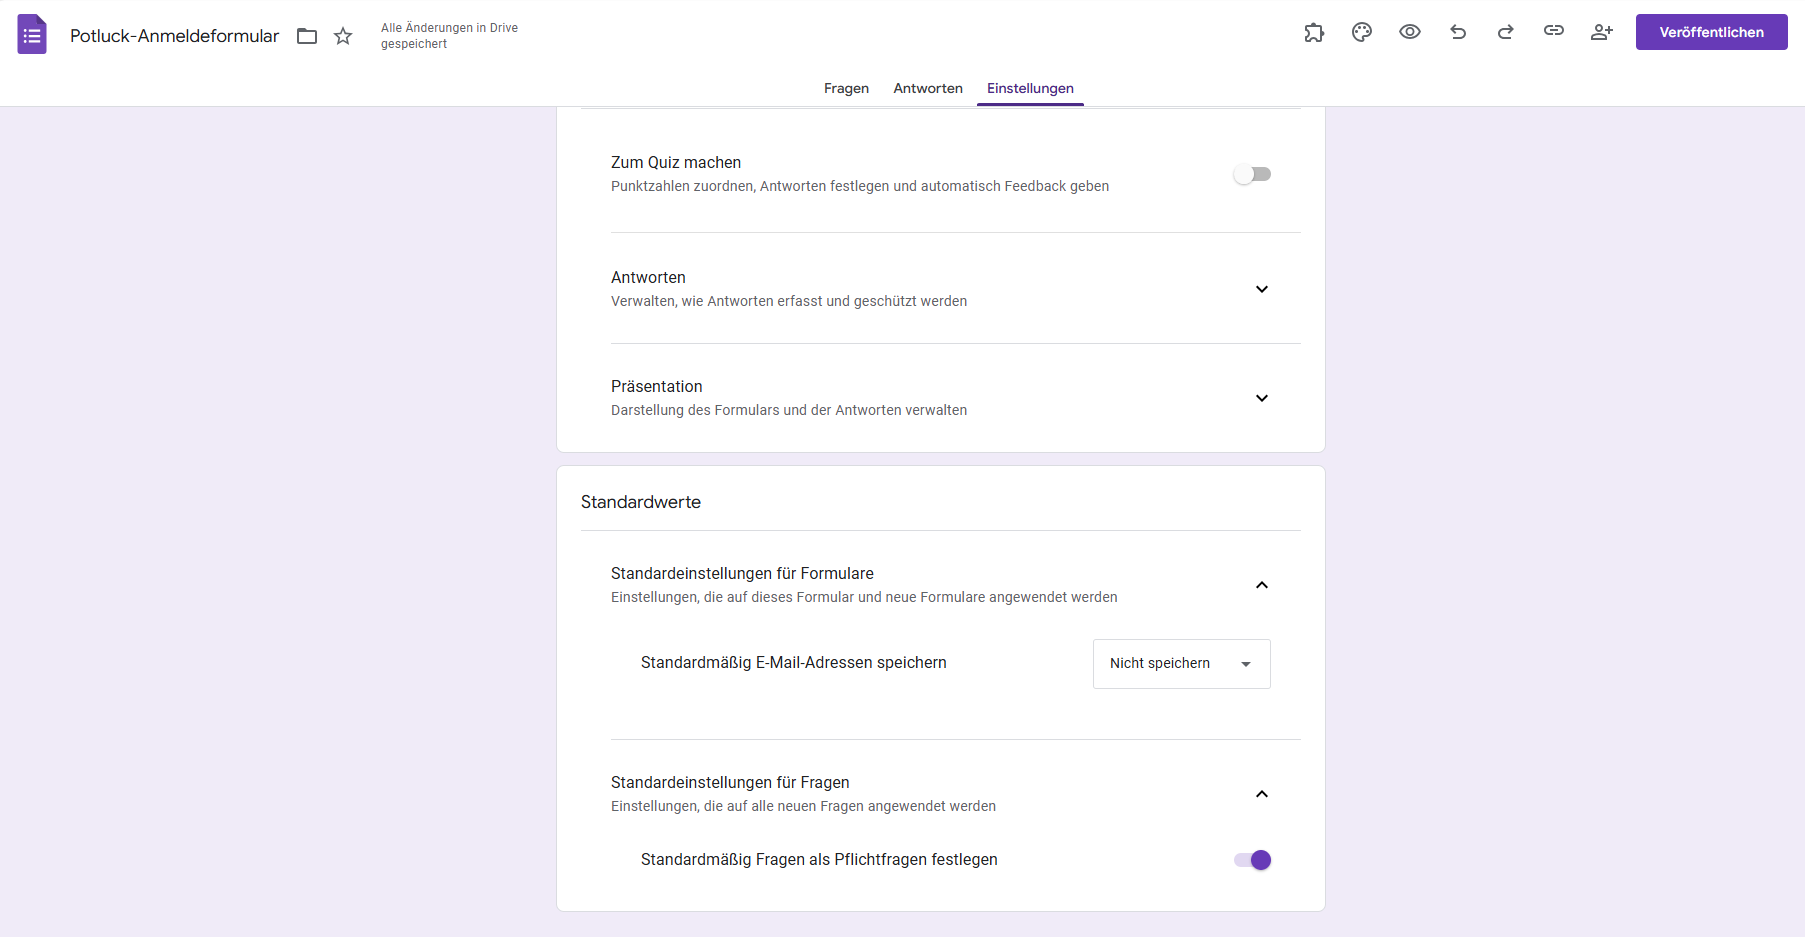Collapse Standardeinstellungen für Fragen section

coord(1262,794)
